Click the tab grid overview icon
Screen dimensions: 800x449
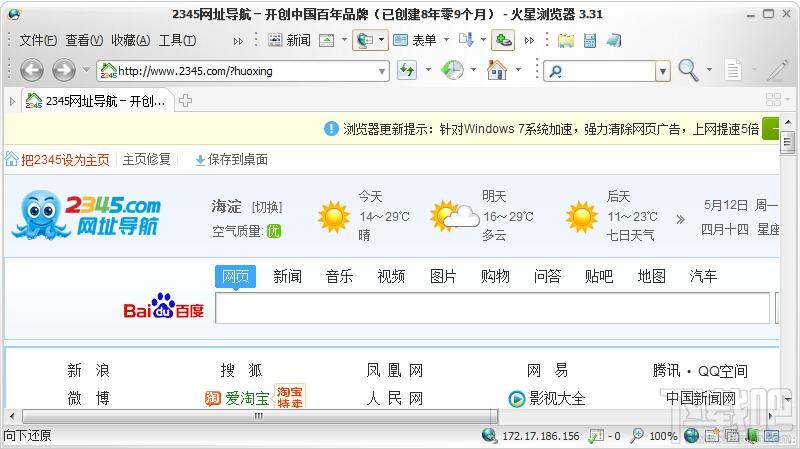pos(773,99)
